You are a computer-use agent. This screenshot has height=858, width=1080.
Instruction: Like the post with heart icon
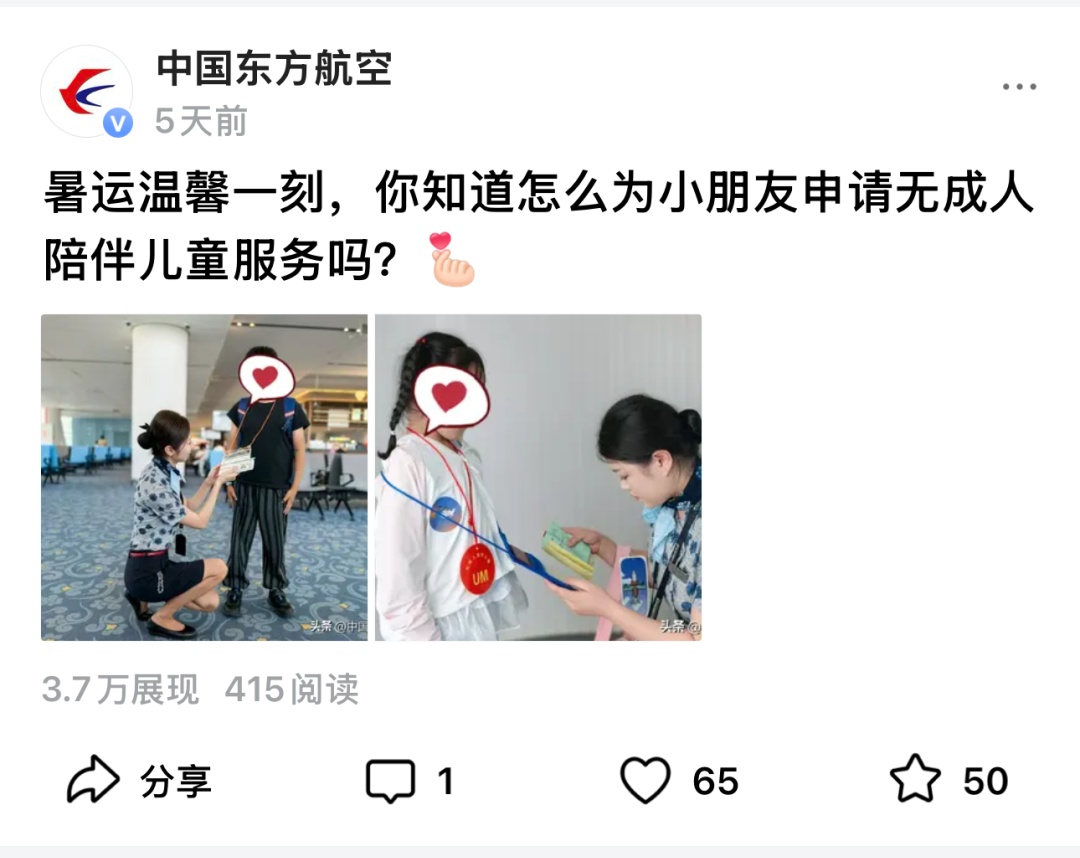pos(645,779)
